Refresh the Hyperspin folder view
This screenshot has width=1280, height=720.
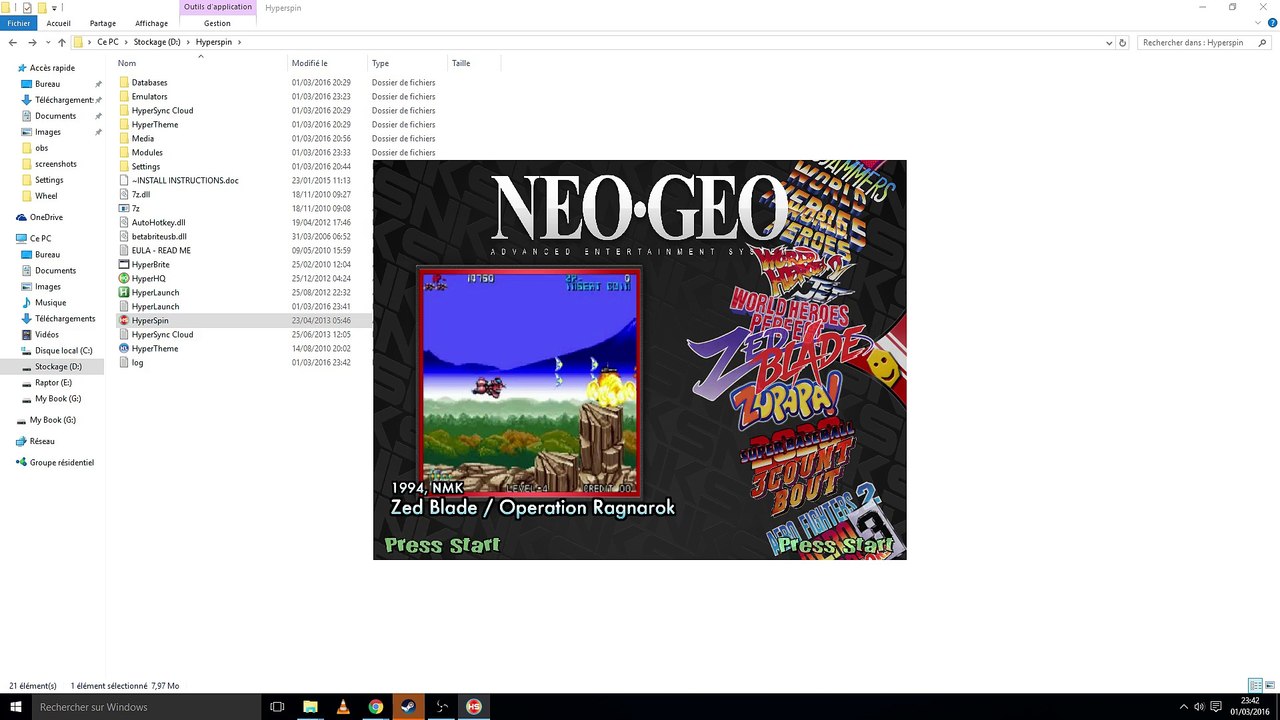click(1123, 43)
